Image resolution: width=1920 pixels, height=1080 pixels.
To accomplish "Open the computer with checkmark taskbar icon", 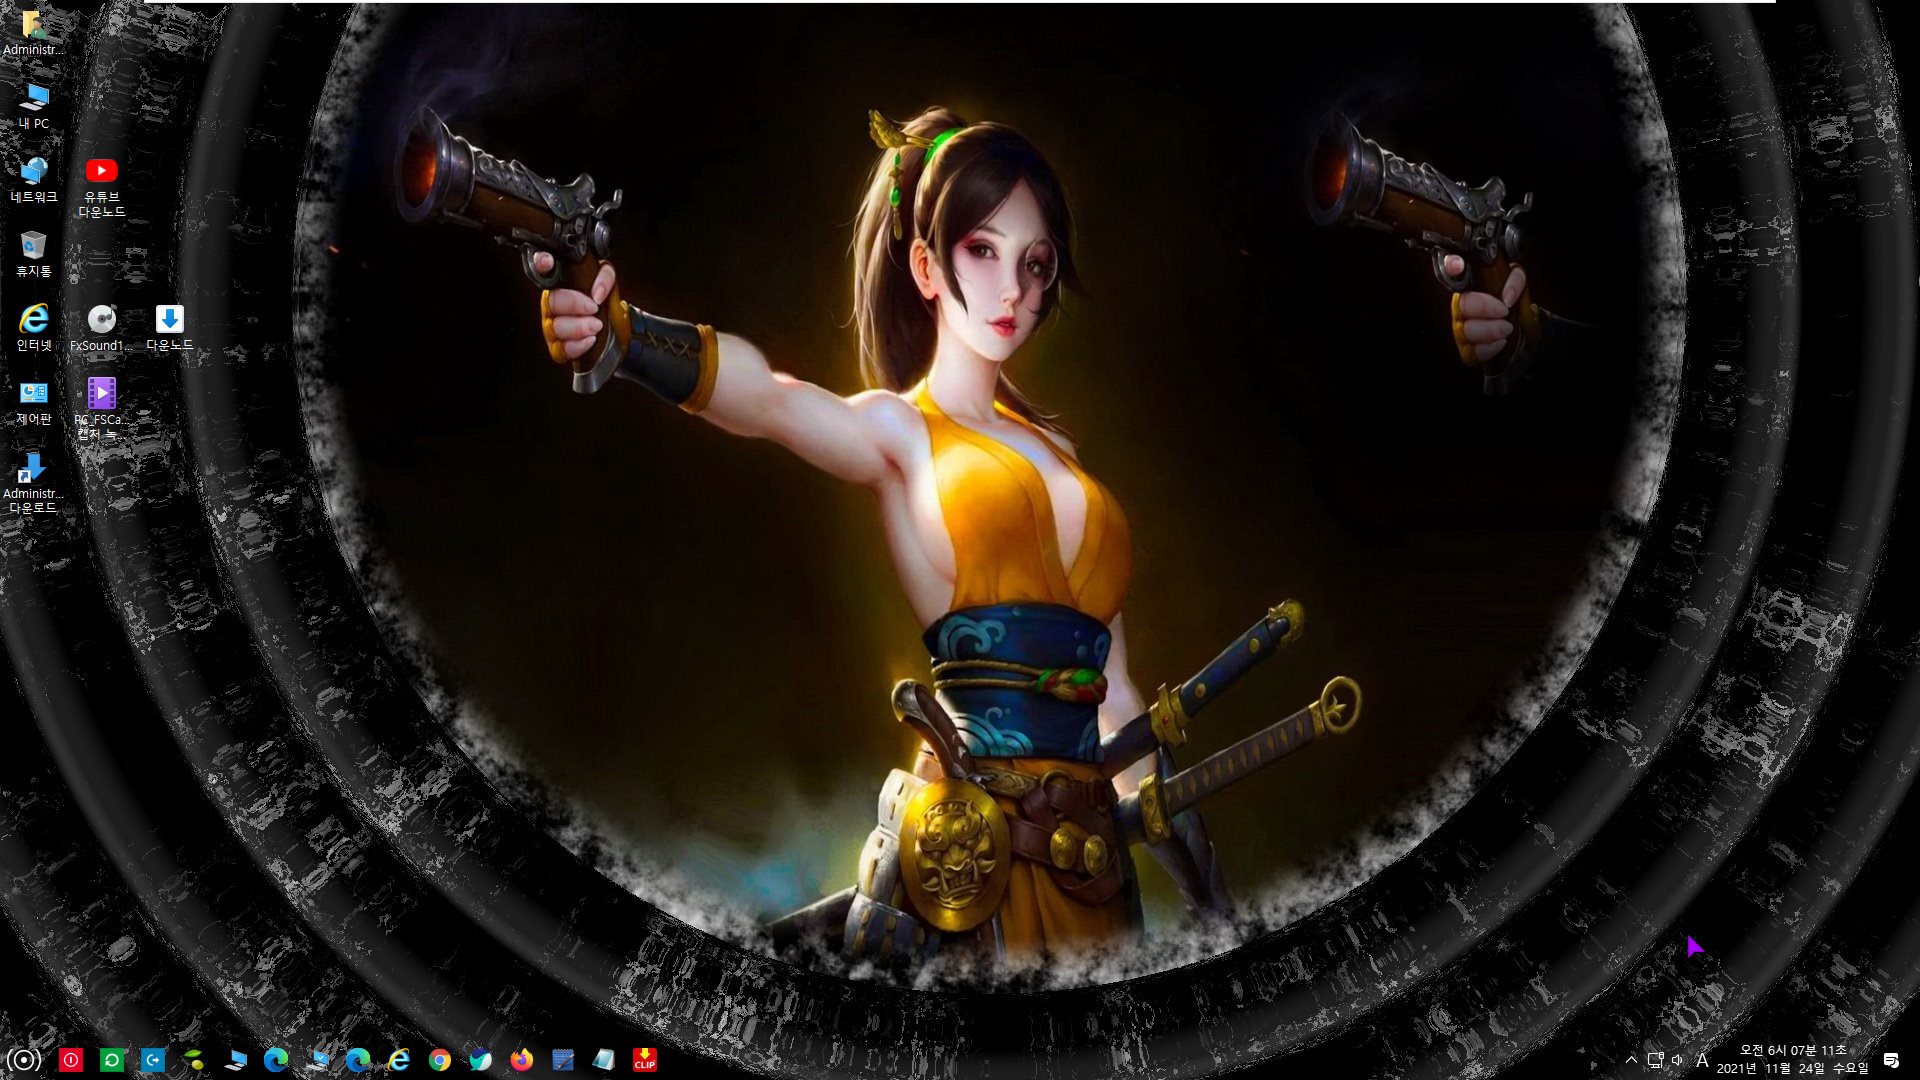I will pos(317,1060).
